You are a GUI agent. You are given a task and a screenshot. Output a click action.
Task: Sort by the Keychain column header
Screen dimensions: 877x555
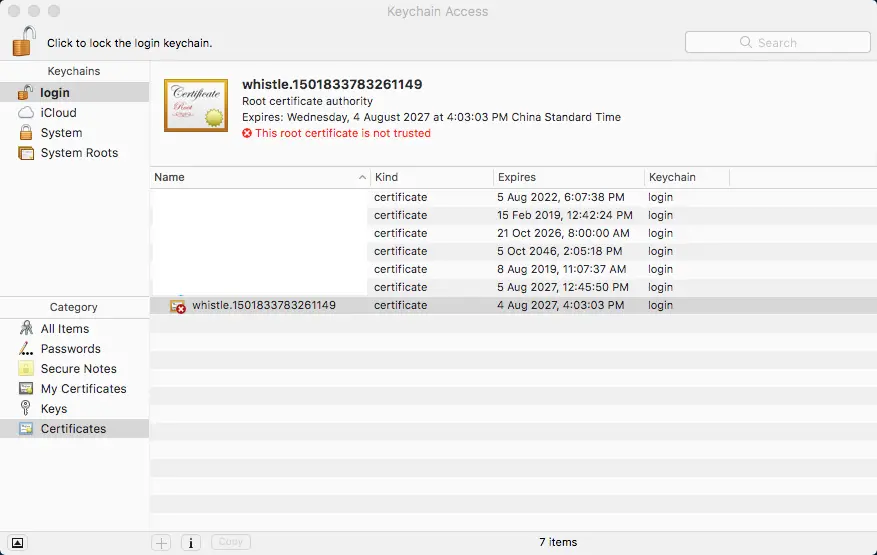tap(687, 177)
